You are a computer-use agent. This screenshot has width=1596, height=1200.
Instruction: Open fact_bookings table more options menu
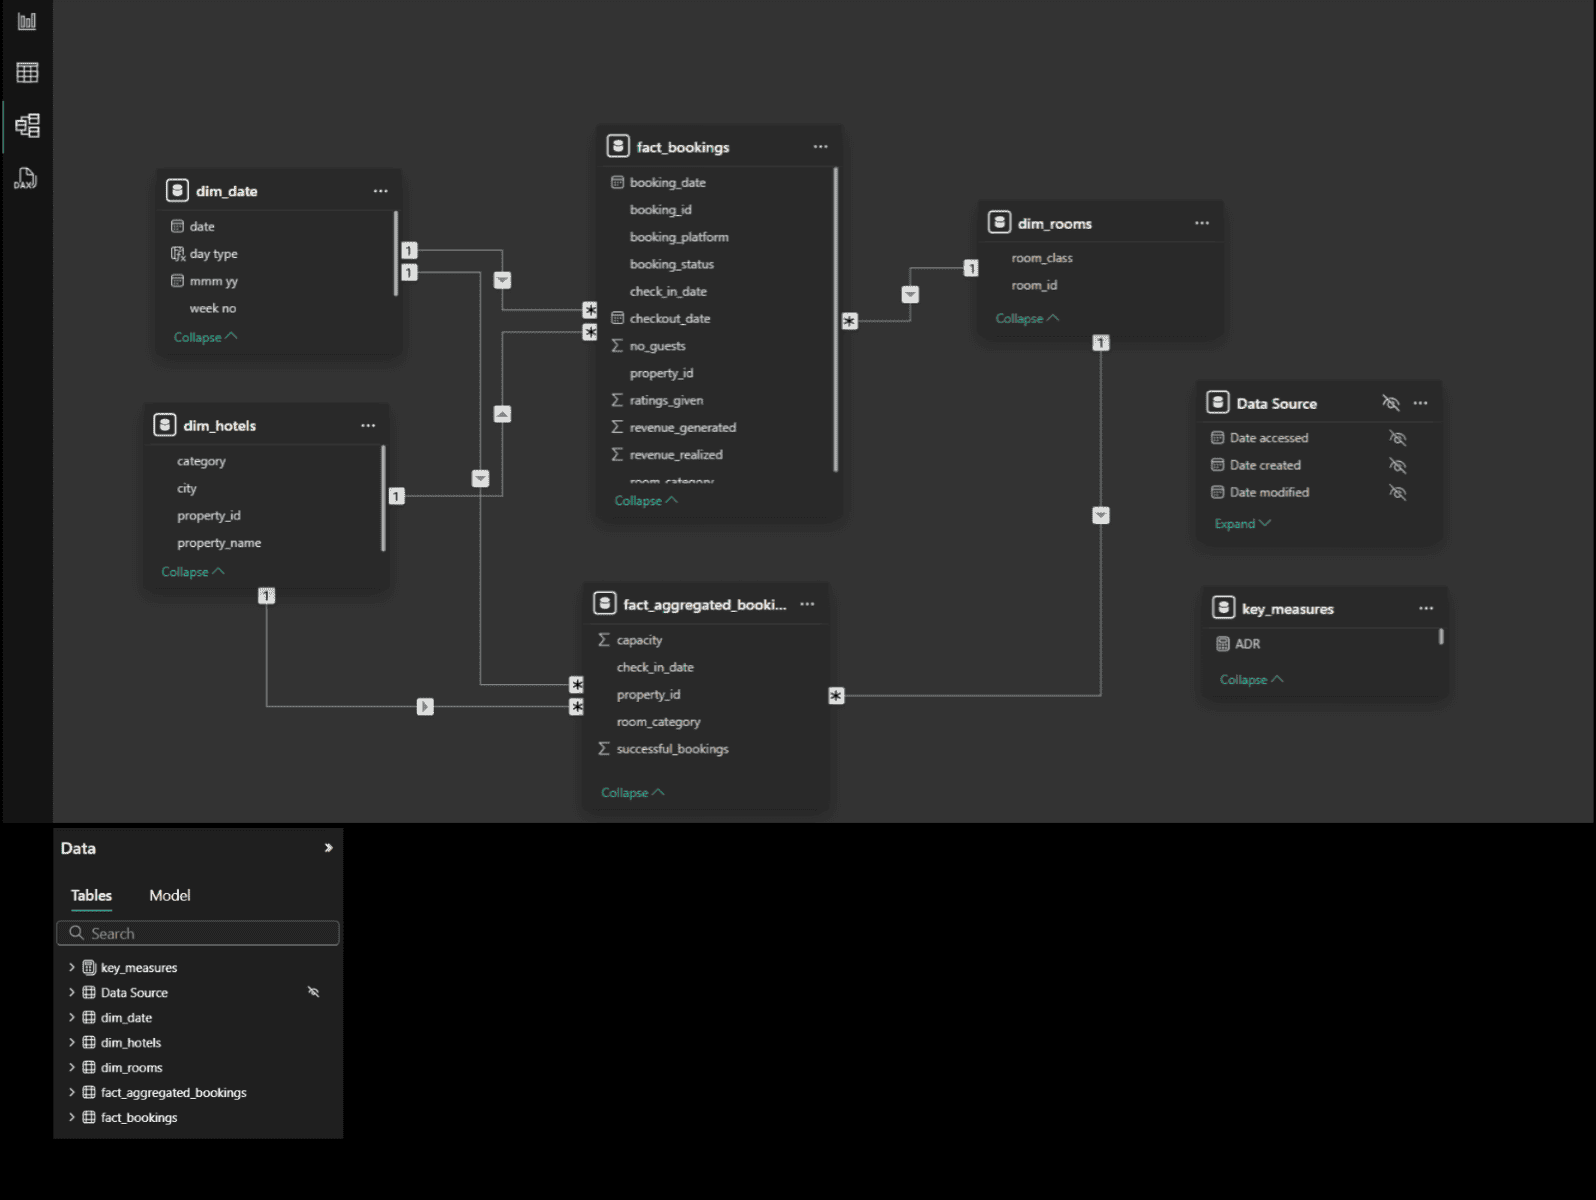coord(820,147)
